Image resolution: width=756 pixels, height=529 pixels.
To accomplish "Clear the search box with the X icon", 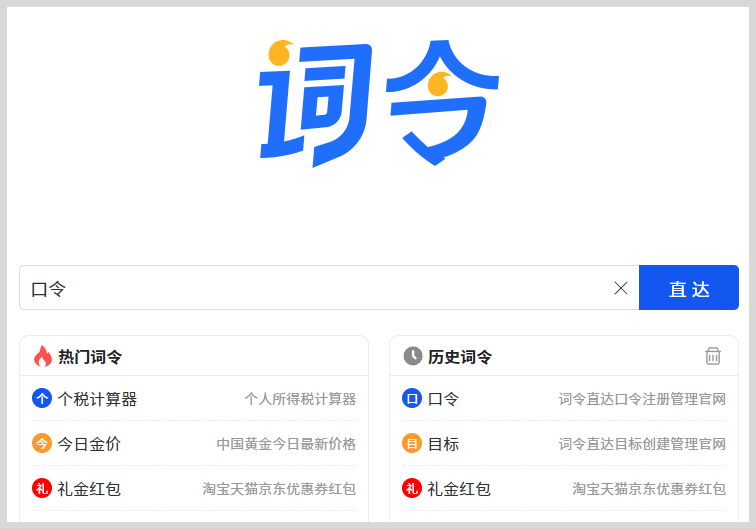I will (621, 288).
